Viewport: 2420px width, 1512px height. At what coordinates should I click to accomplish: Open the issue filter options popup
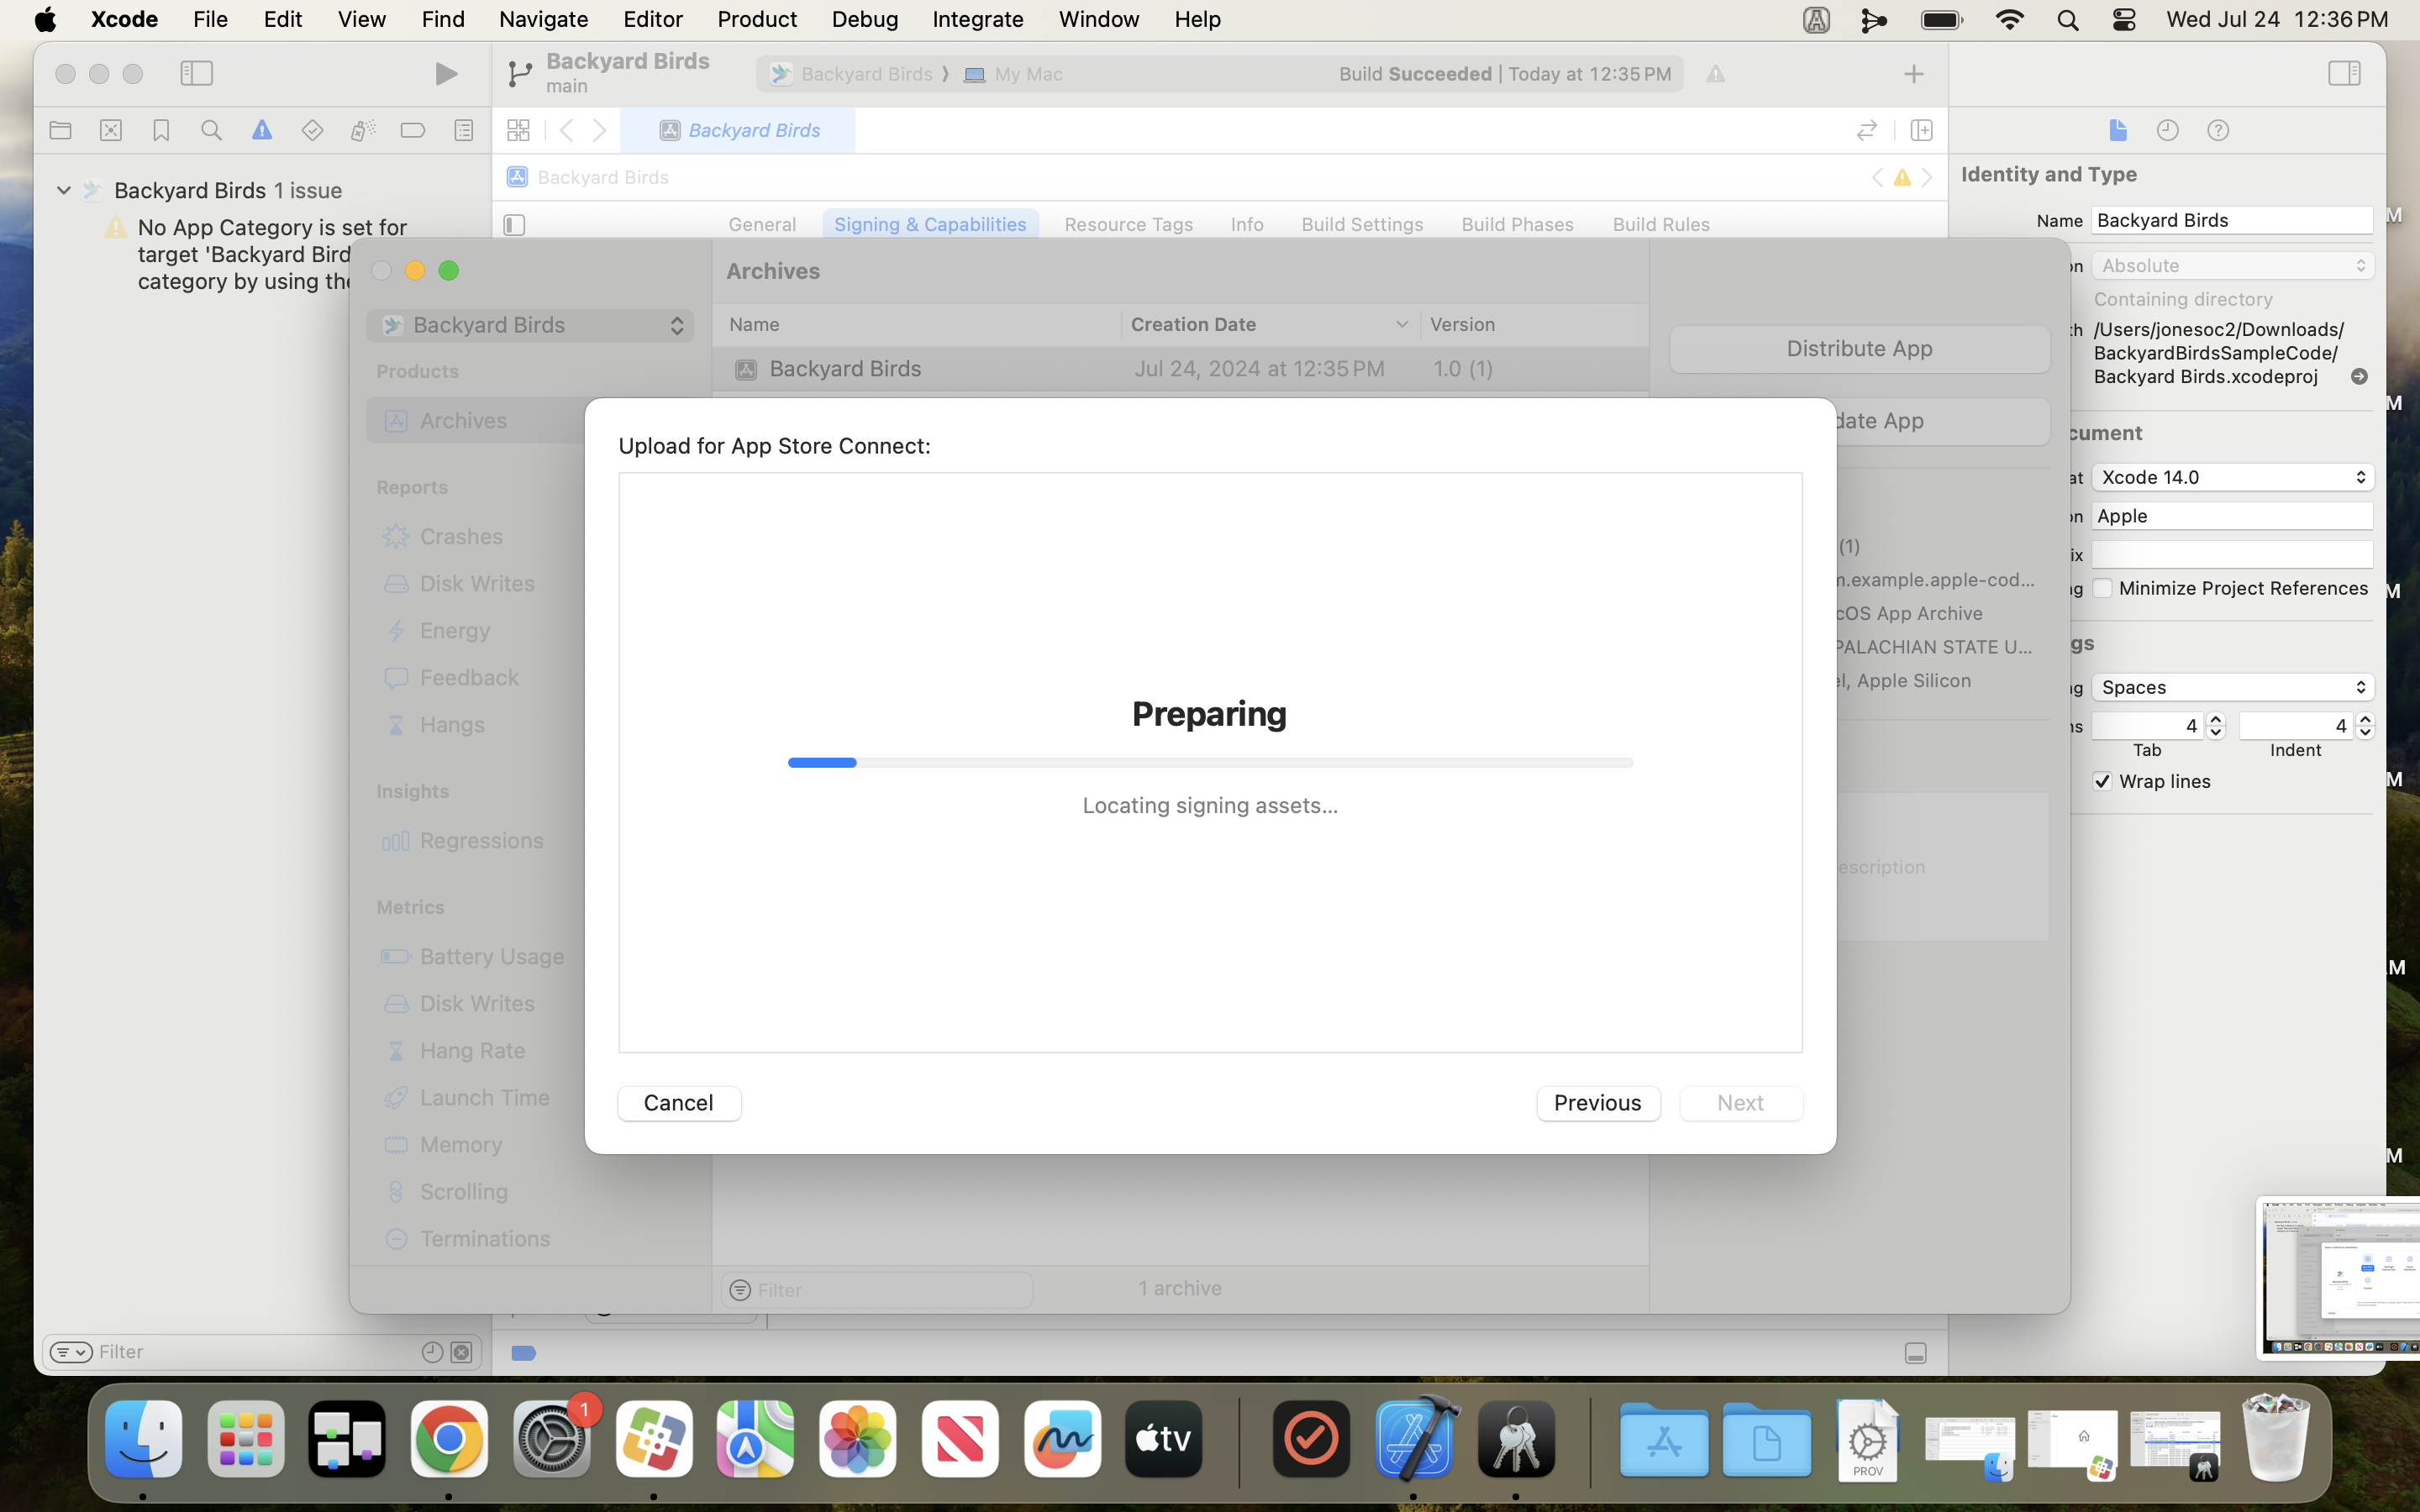click(70, 1352)
